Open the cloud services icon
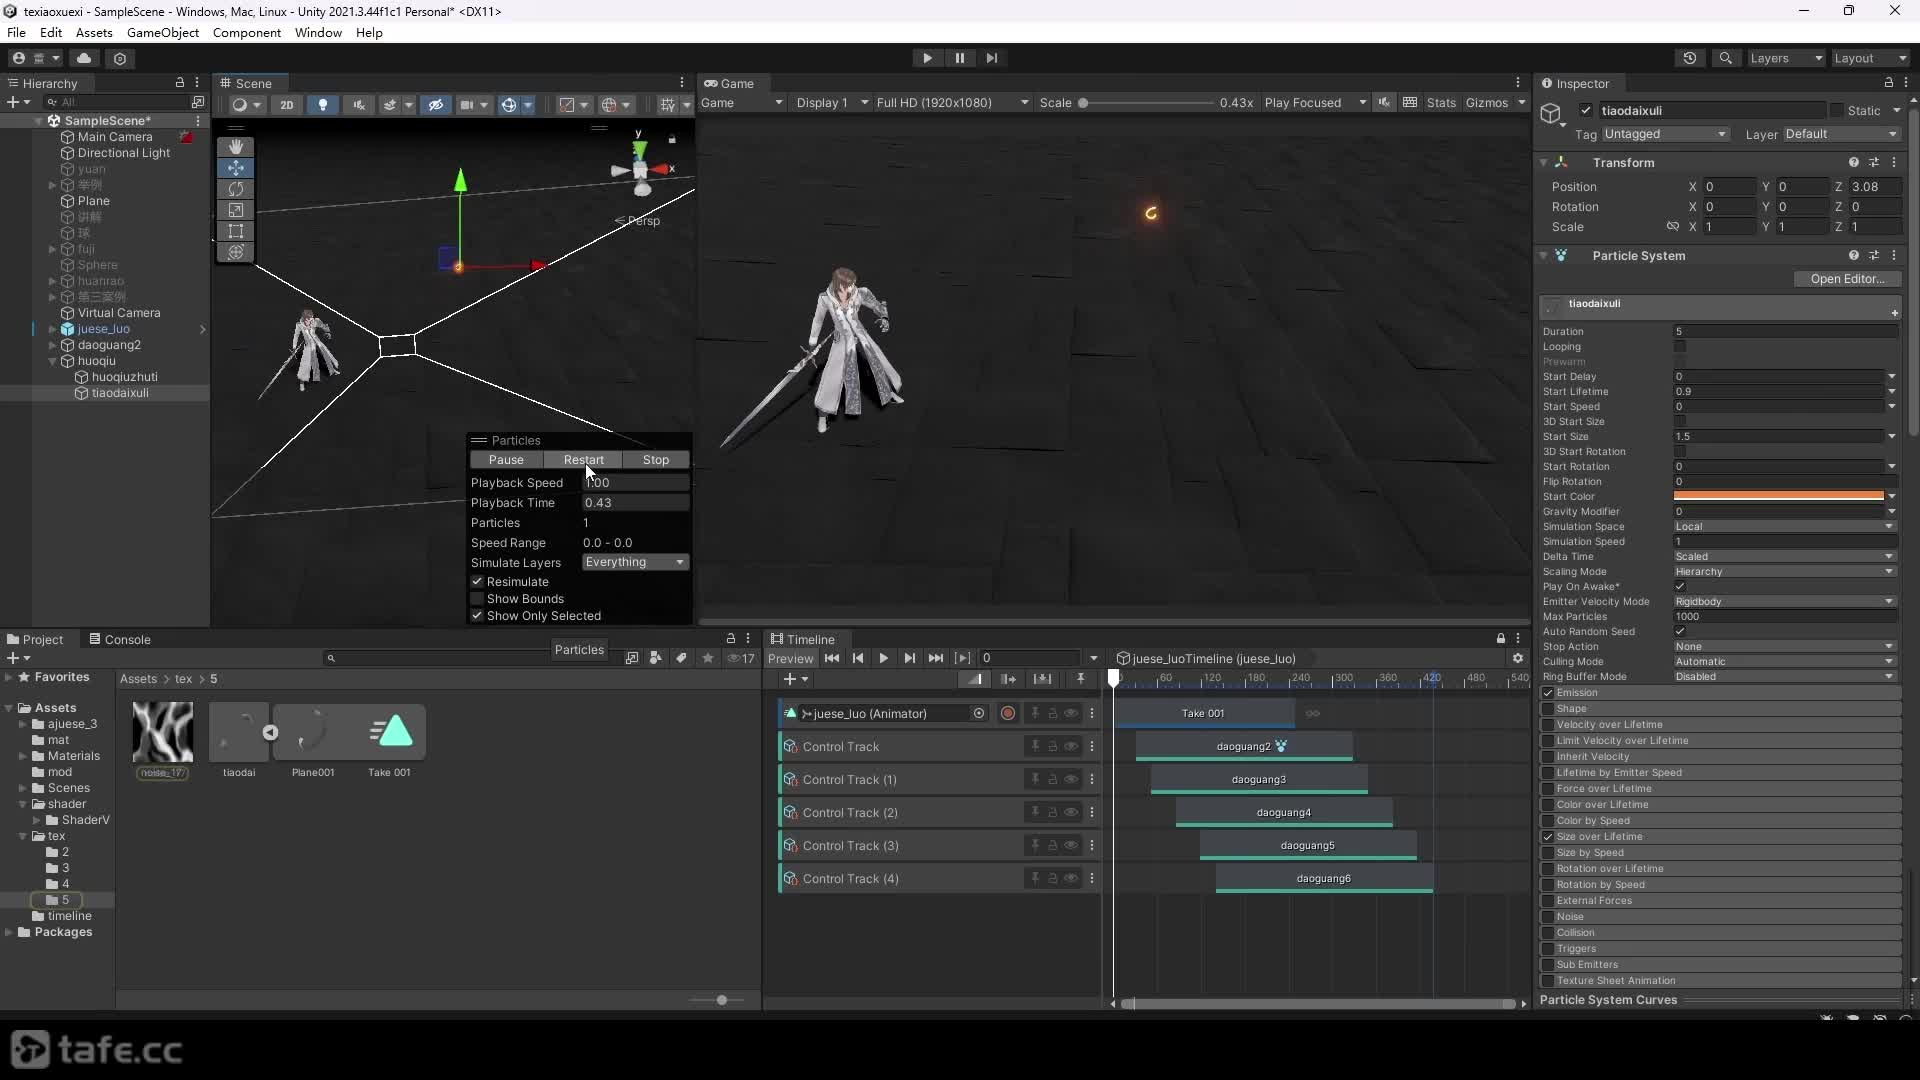The height and width of the screenshot is (1080, 1920). coord(84,58)
